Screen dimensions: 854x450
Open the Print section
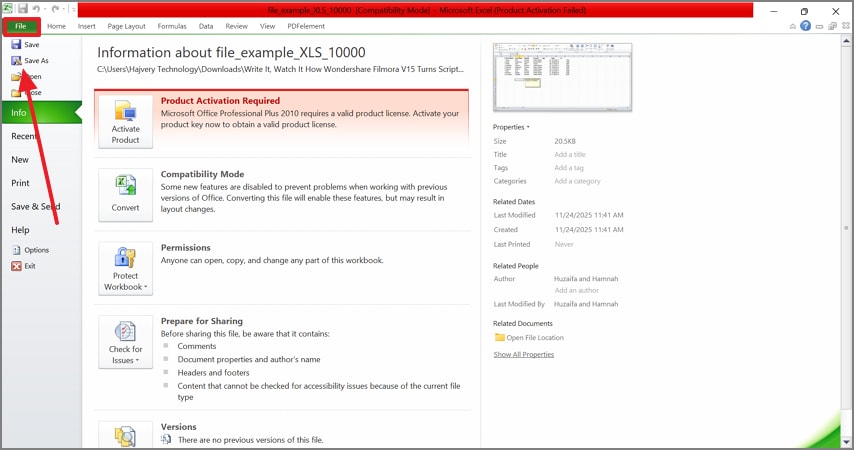point(20,183)
